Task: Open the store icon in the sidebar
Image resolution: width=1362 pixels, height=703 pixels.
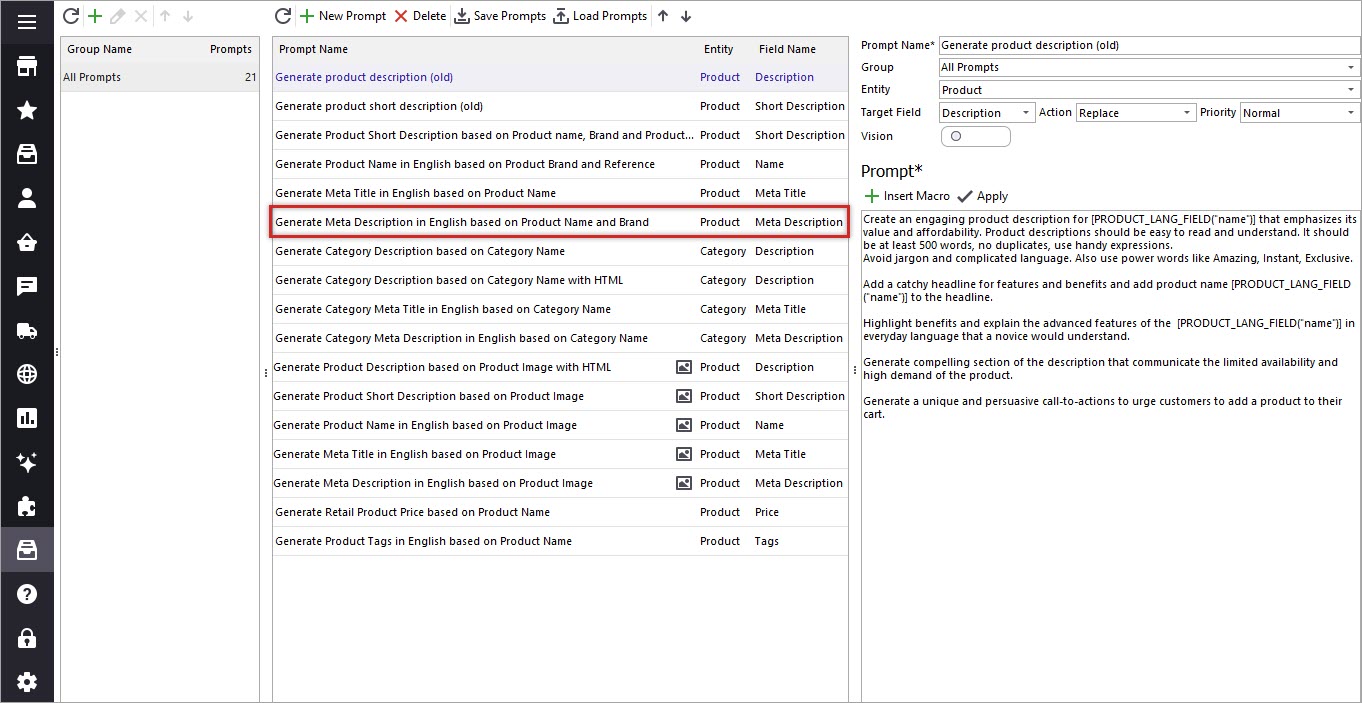Action: (x=27, y=67)
